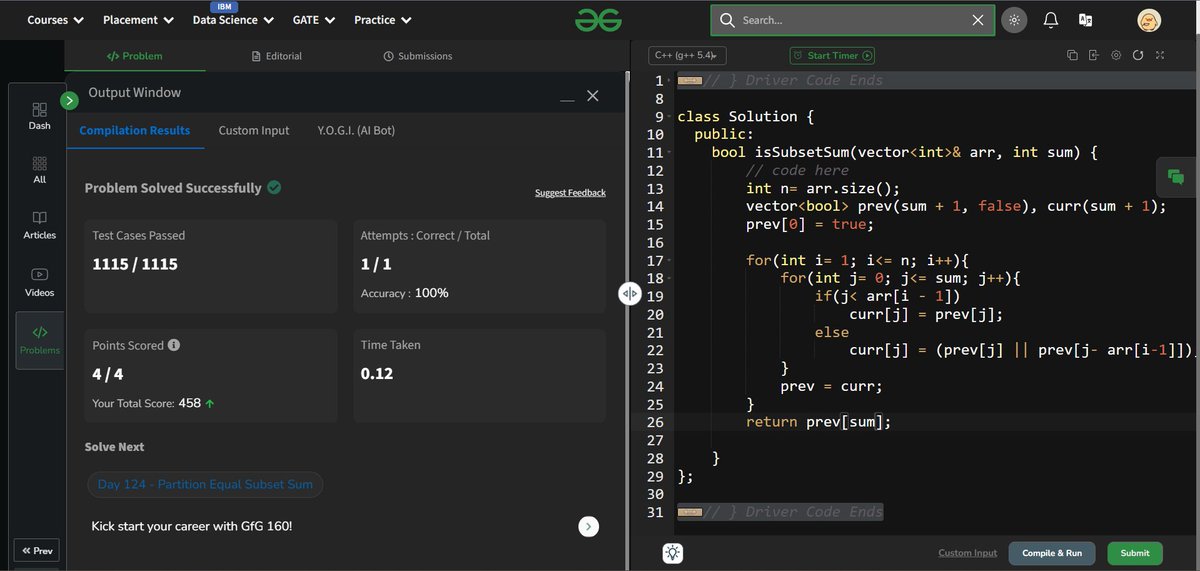1200x571 pixels.
Task: Expand the folded code marker on line 31
Action: (x=689, y=513)
